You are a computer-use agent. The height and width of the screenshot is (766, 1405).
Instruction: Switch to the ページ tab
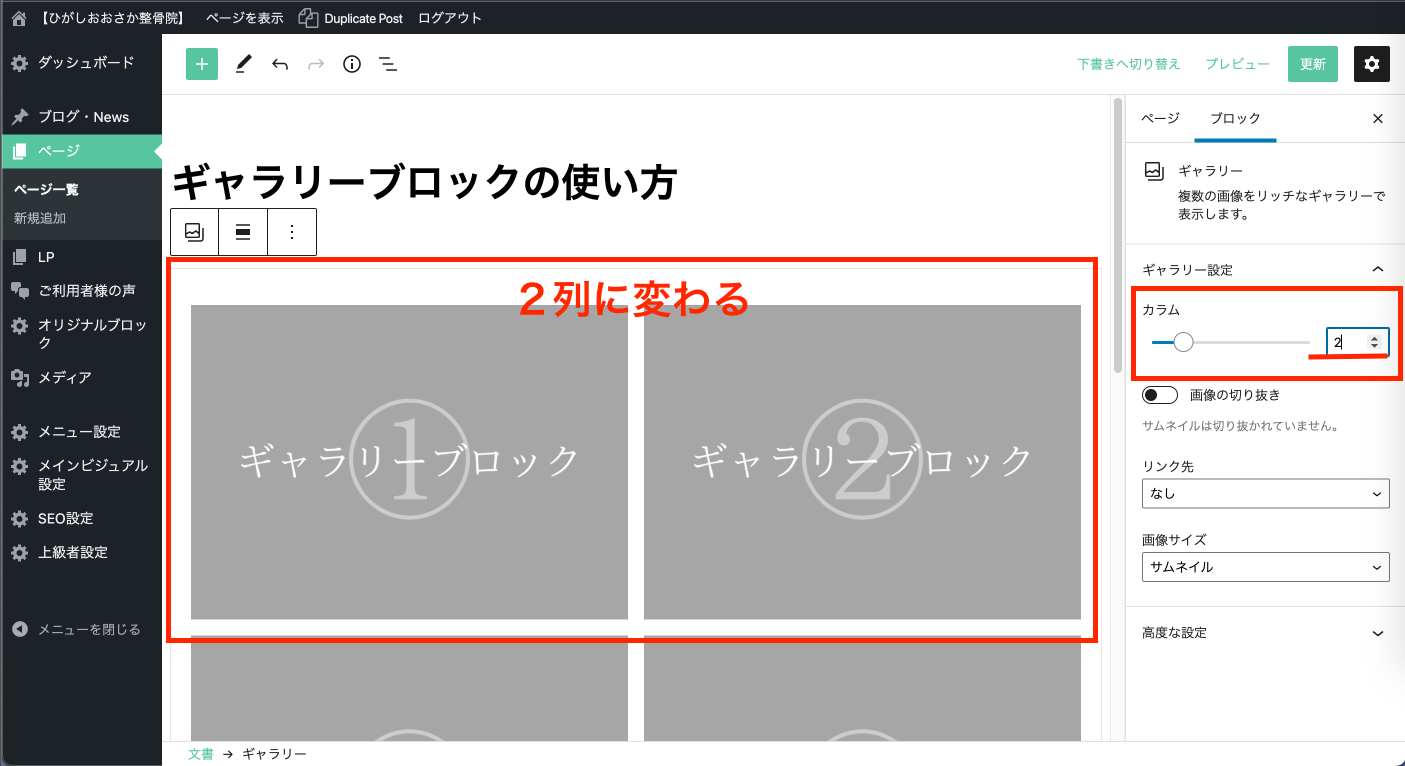point(1160,118)
